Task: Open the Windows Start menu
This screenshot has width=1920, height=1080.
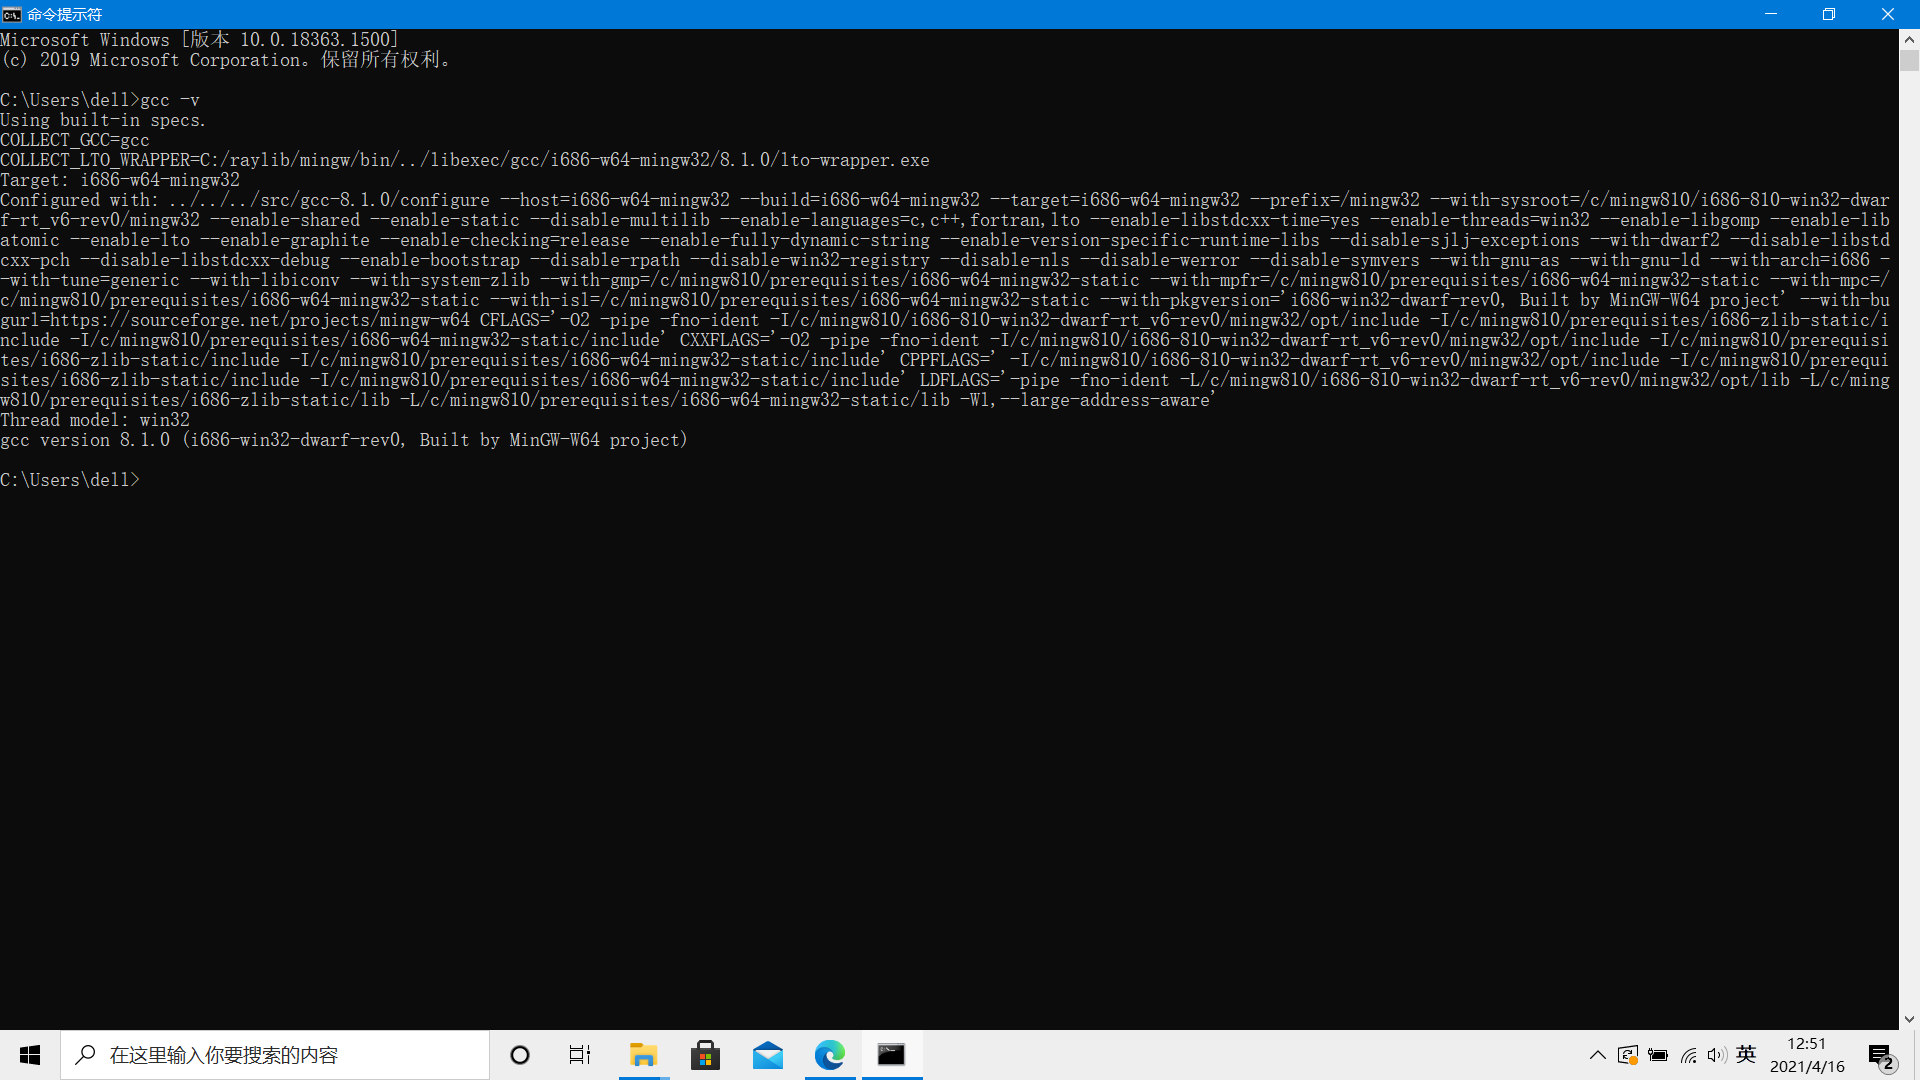Action: pos(30,1055)
